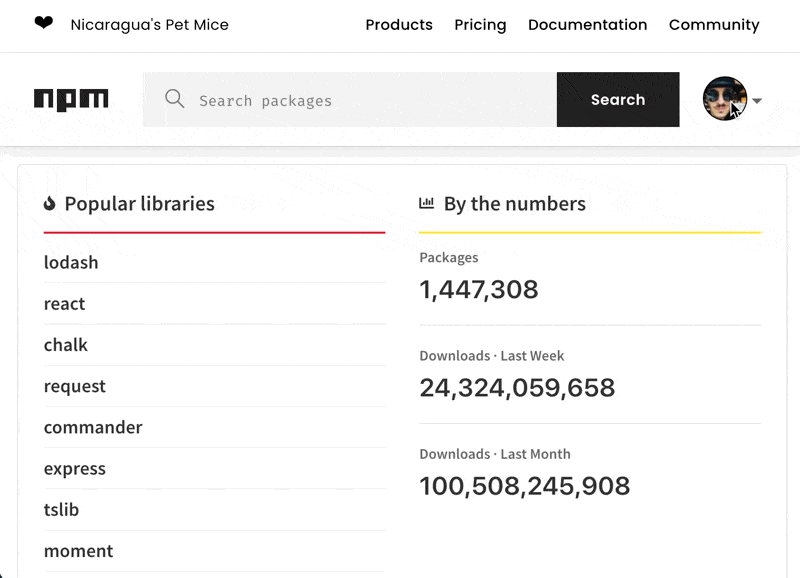The image size is (800, 578).
Task: View the tslib package
Action: 61,509
